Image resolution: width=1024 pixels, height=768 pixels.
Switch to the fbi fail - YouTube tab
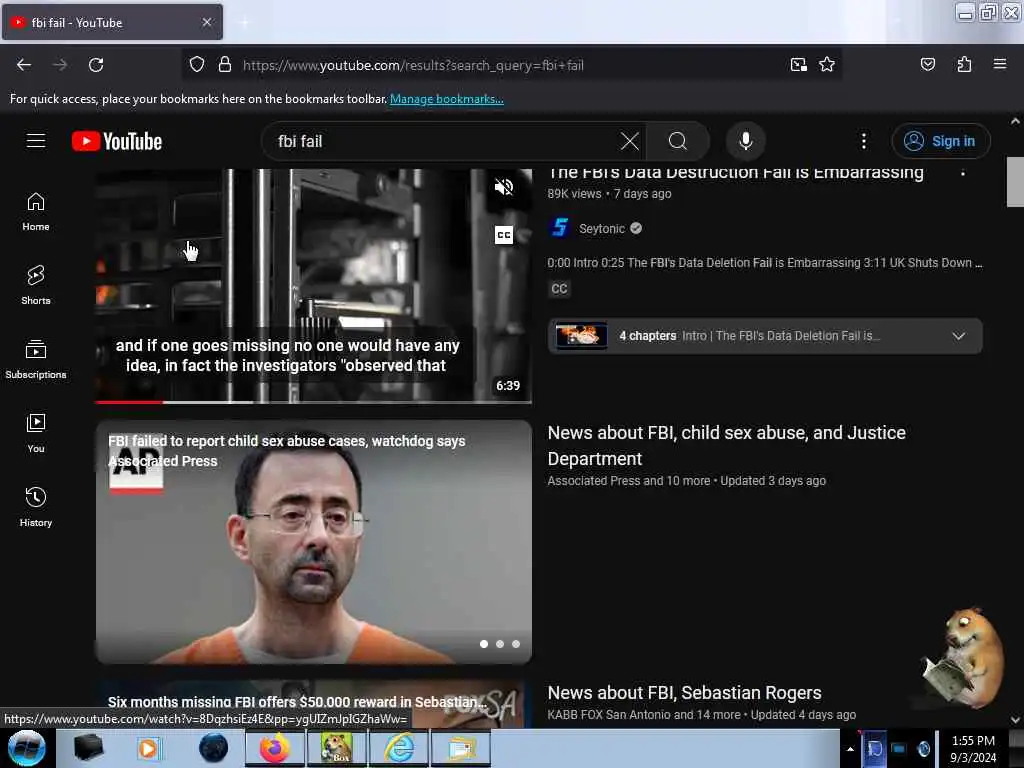point(112,22)
